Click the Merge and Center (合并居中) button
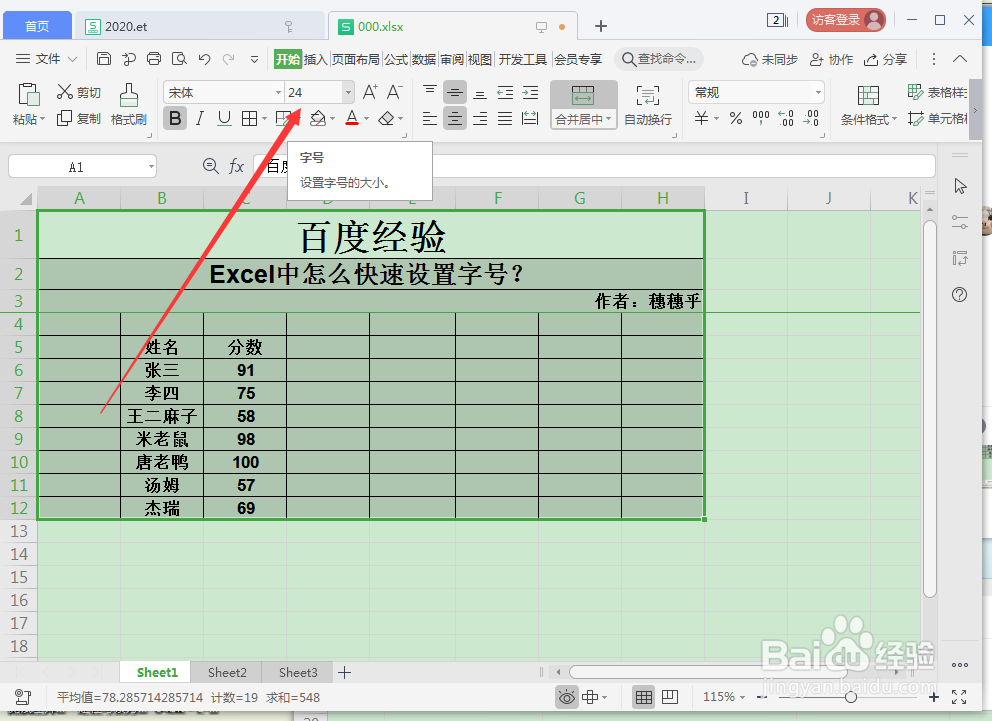 coord(583,105)
